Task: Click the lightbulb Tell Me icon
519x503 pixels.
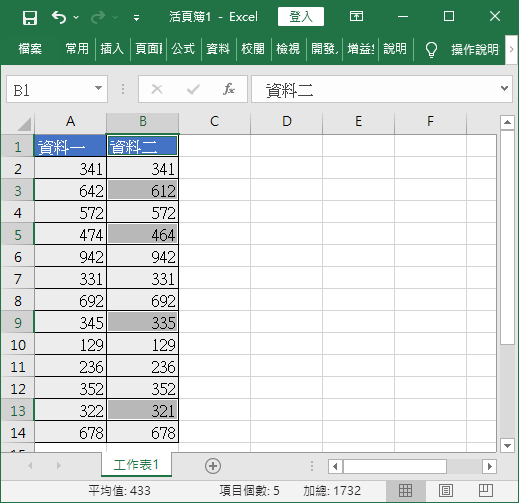Action: pyautogui.click(x=431, y=50)
